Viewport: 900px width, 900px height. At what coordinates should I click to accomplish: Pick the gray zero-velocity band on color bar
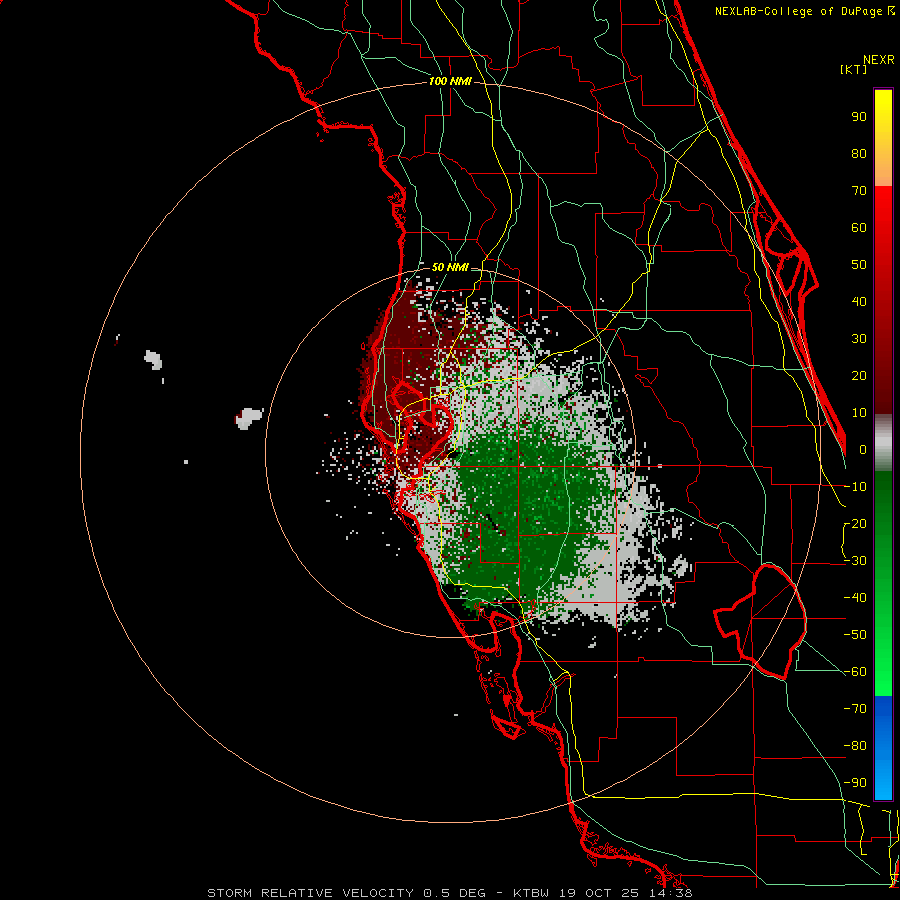pos(883,443)
